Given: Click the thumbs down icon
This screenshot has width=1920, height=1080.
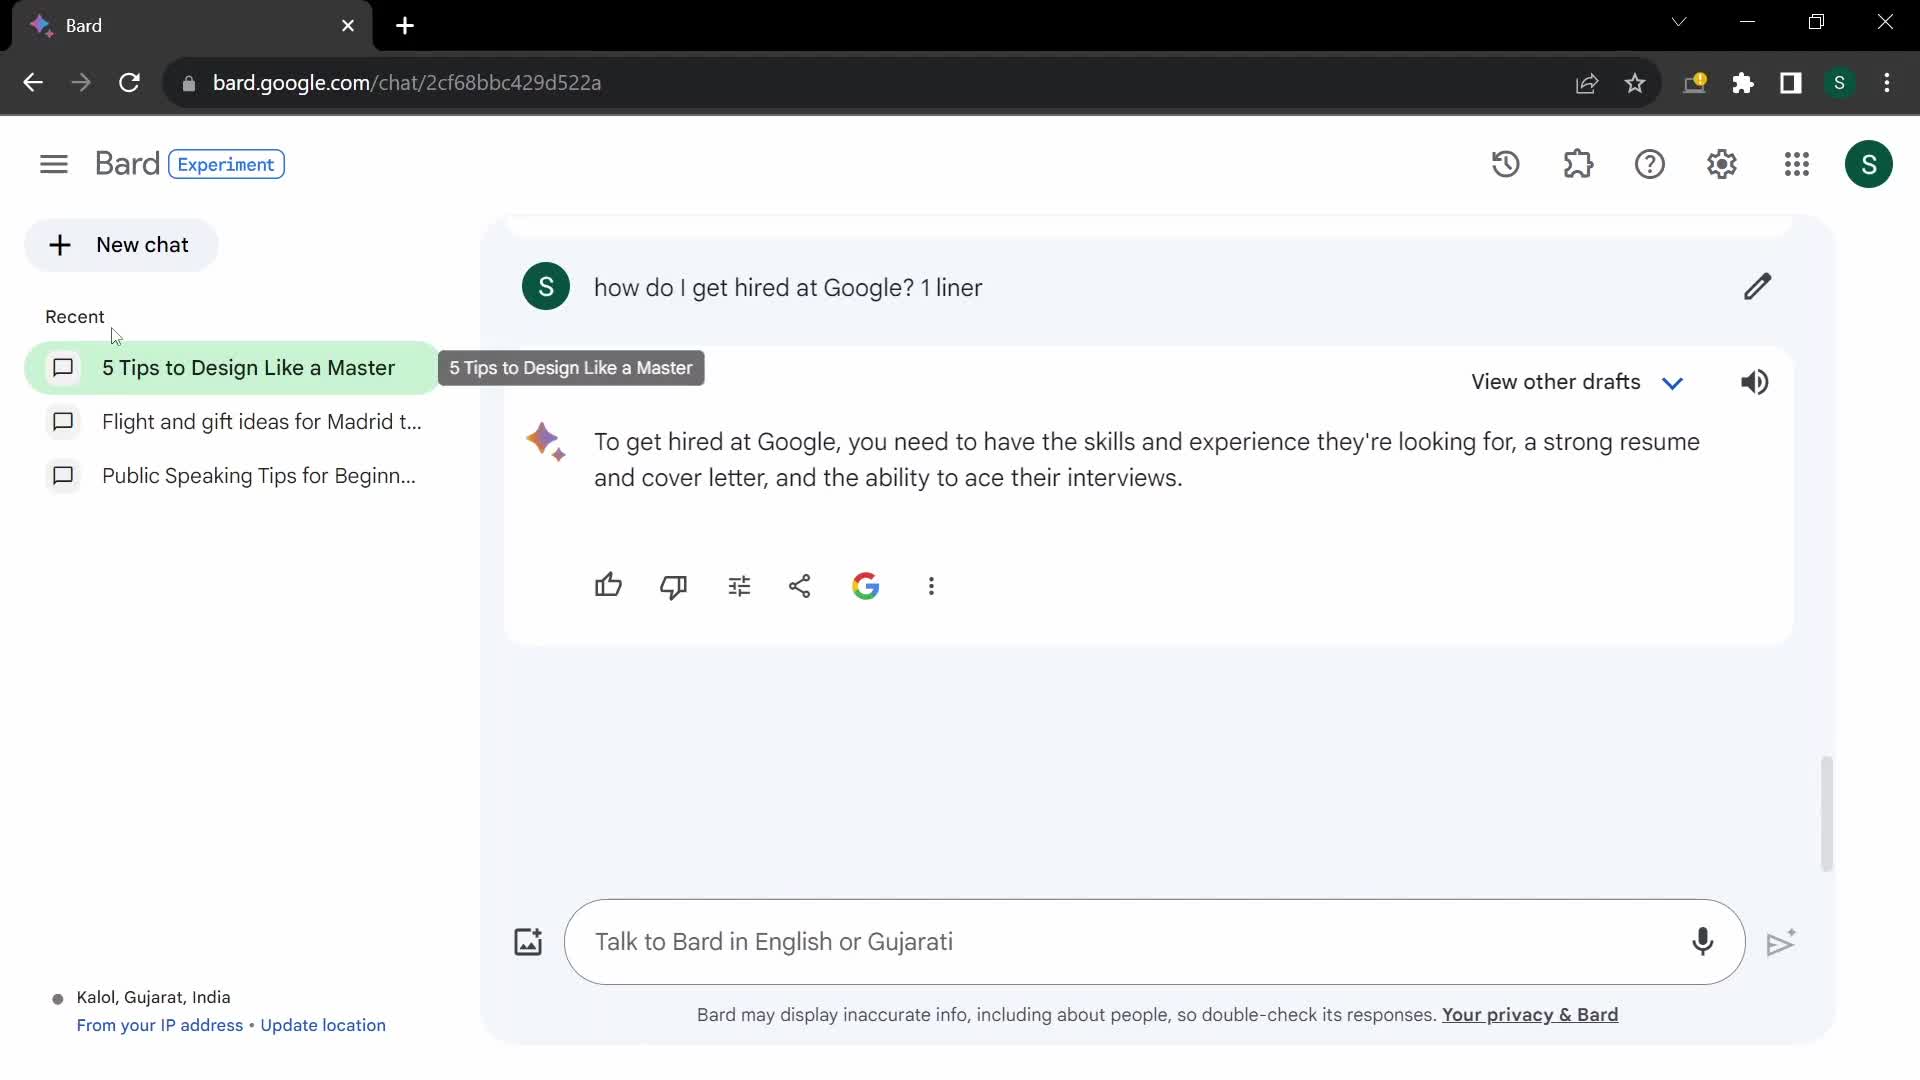Looking at the screenshot, I should [673, 585].
